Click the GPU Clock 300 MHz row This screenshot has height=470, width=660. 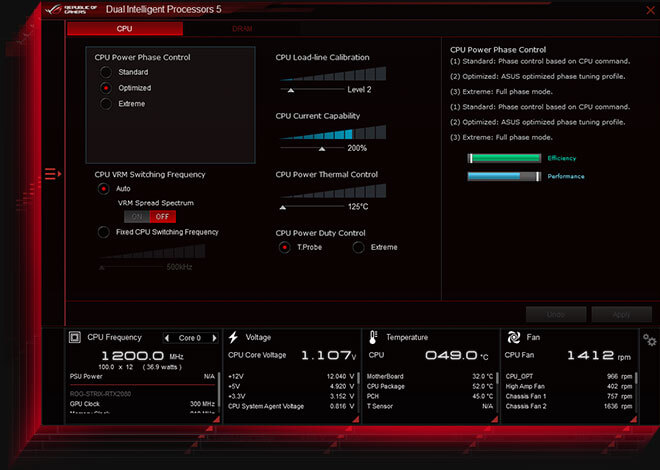pos(142,404)
